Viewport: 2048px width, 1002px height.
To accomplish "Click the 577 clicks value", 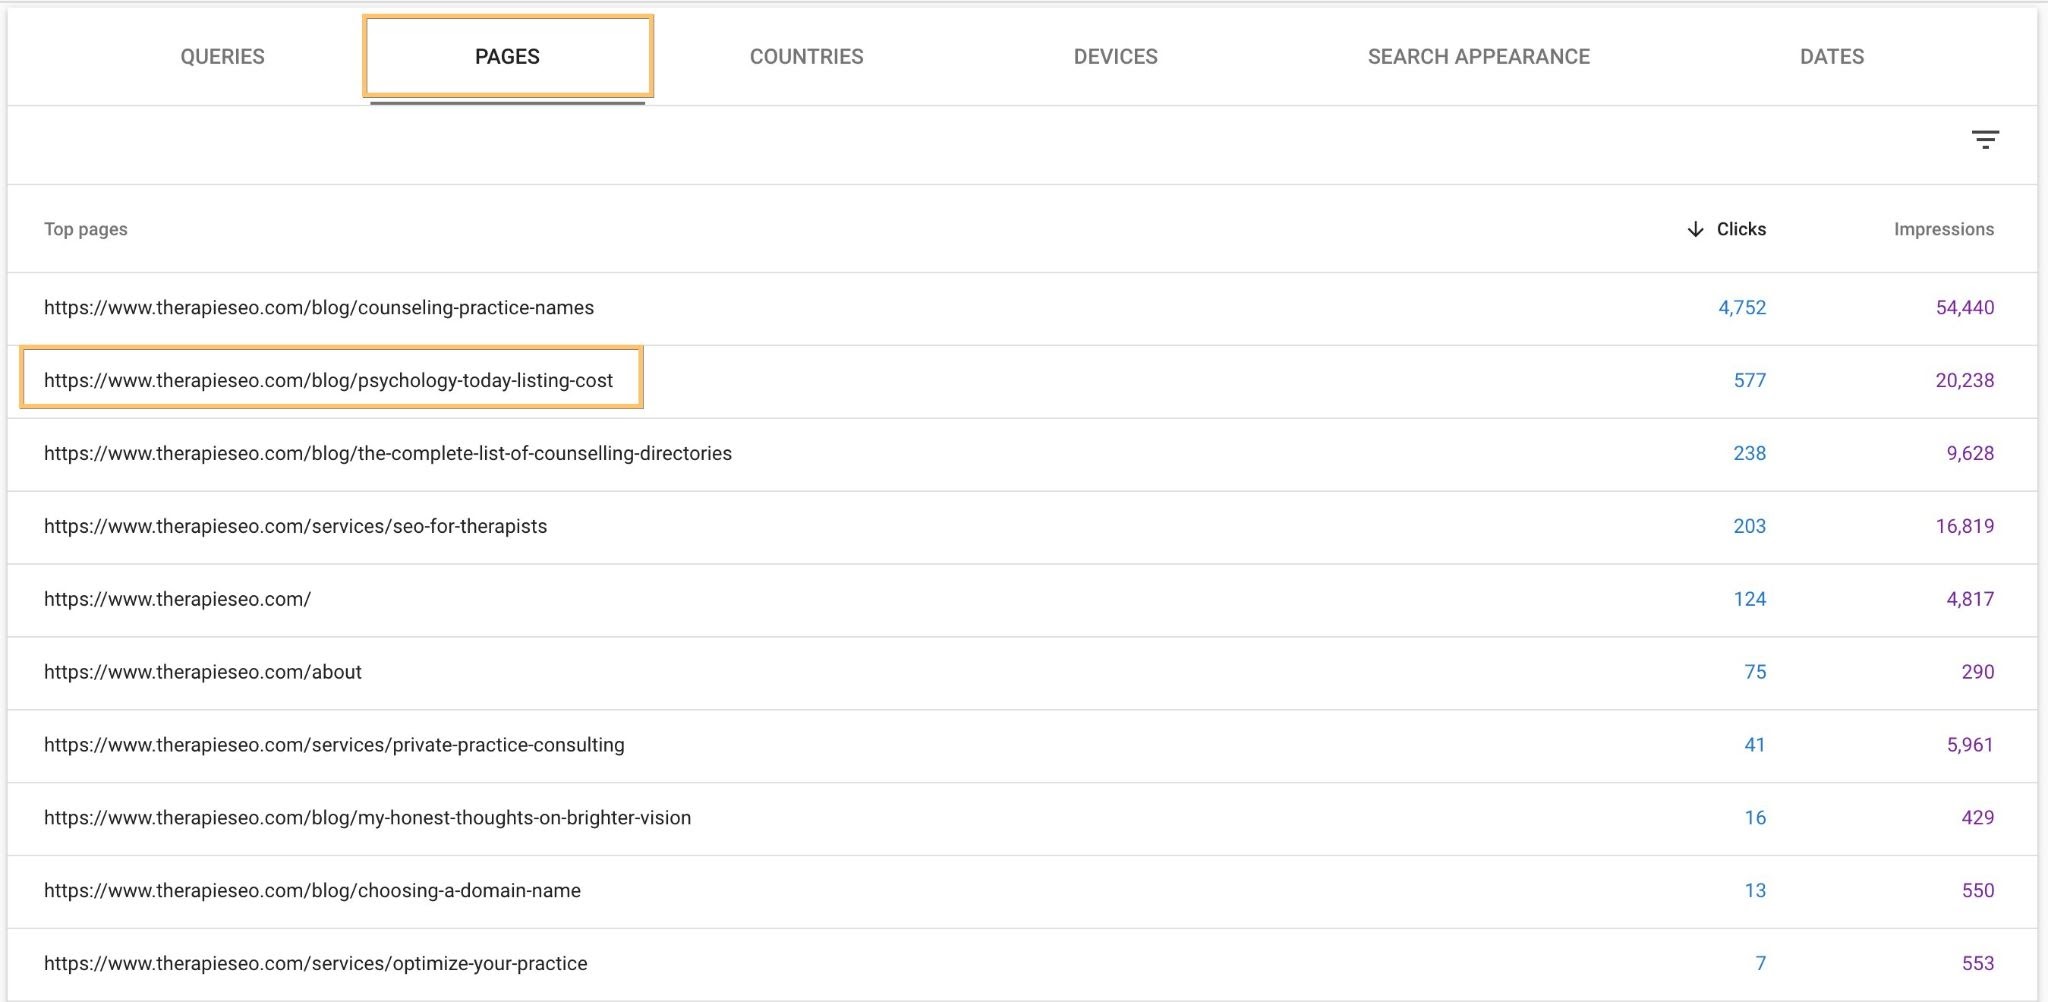I will (x=1749, y=381).
